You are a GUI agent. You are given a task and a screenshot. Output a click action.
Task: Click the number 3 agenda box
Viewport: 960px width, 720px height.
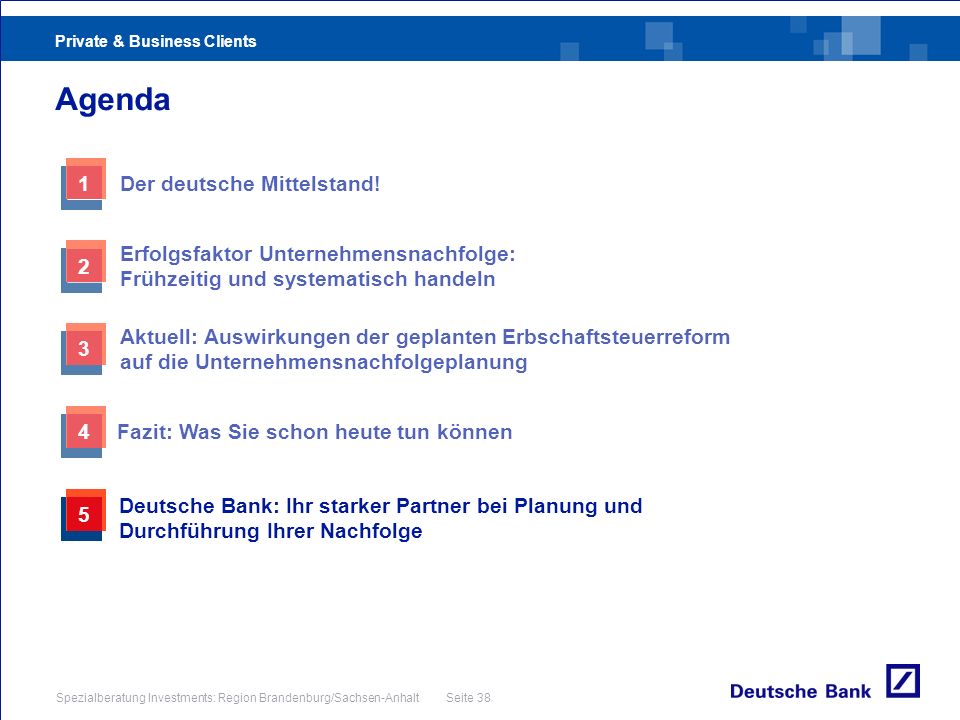84,349
